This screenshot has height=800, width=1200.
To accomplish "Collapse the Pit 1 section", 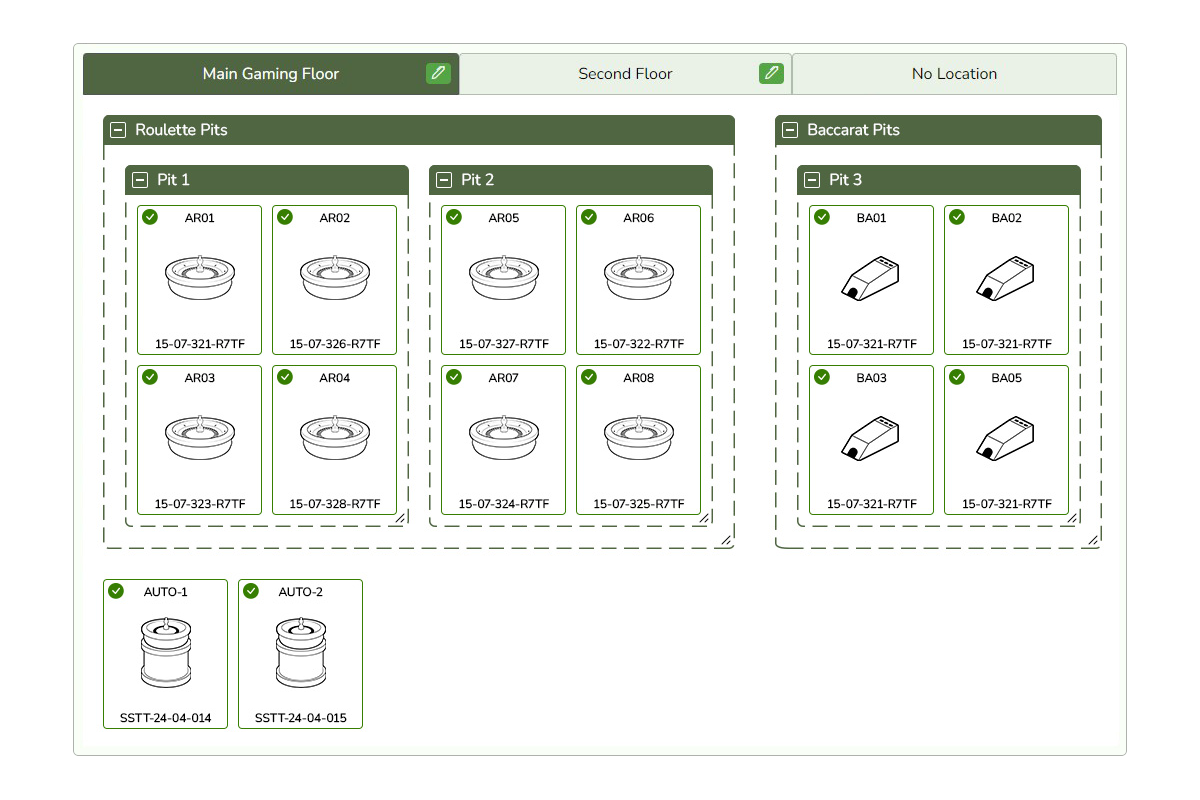I will 140,180.
